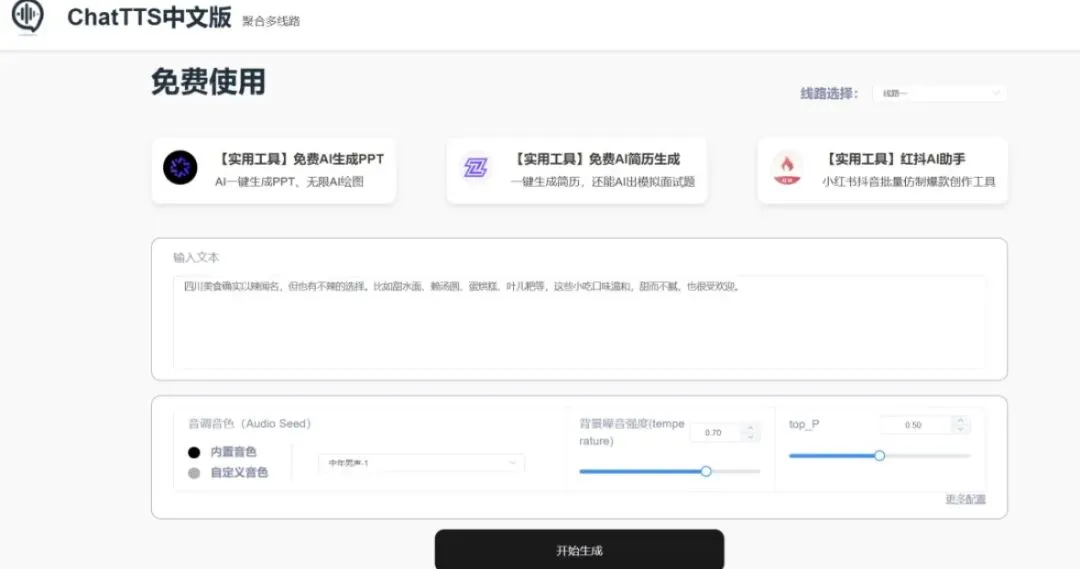Increase top_P value with up arrow
Screen dimensions: 1080x569
[961, 420]
